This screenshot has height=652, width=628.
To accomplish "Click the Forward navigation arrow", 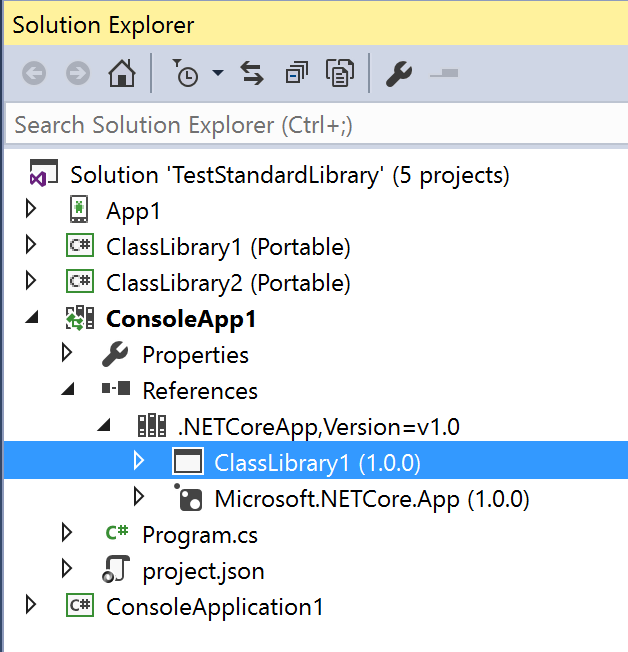I will point(78,74).
